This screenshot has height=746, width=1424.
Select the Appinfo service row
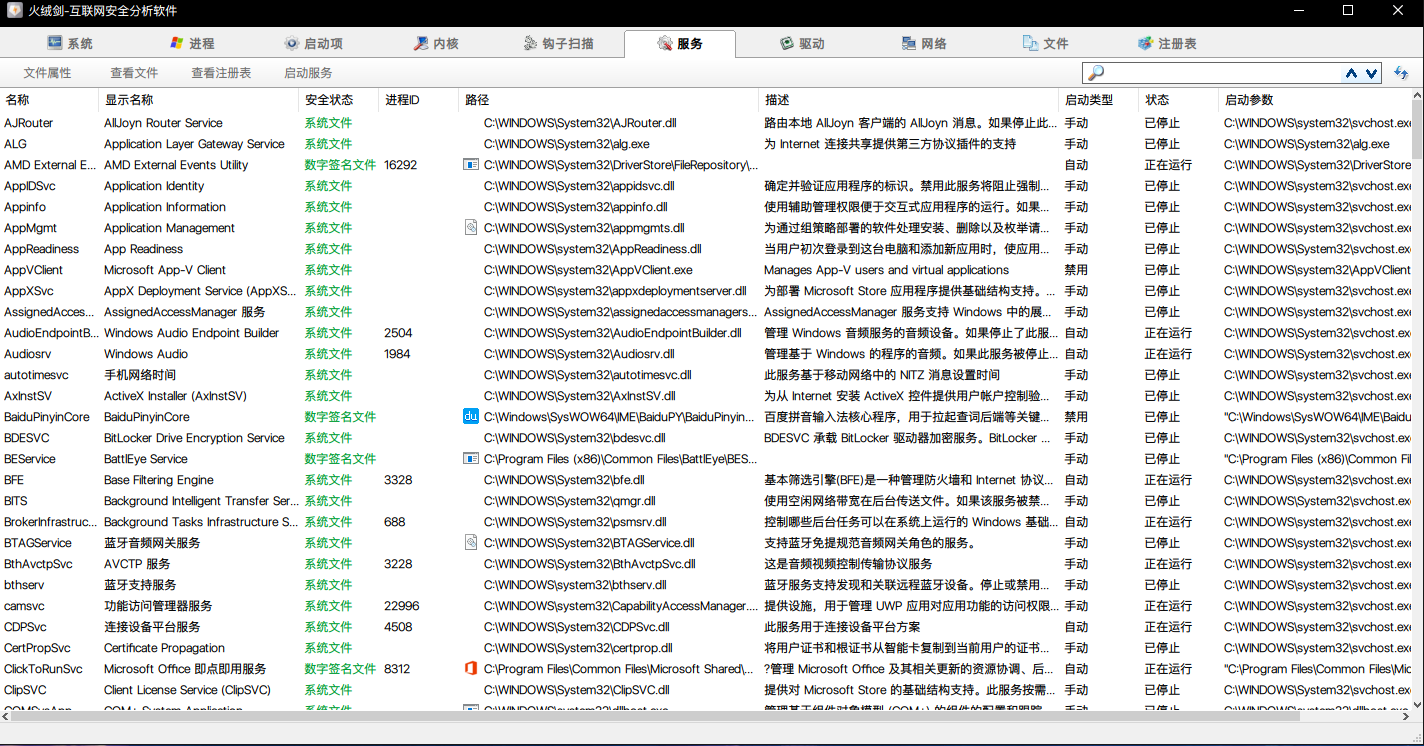click(x=706, y=207)
